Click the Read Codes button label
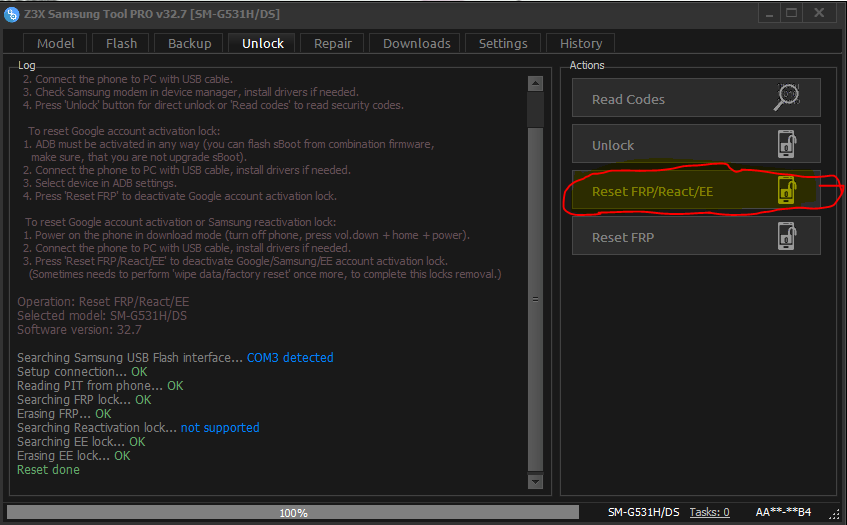This screenshot has height=525, width=847. (x=628, y=99)
